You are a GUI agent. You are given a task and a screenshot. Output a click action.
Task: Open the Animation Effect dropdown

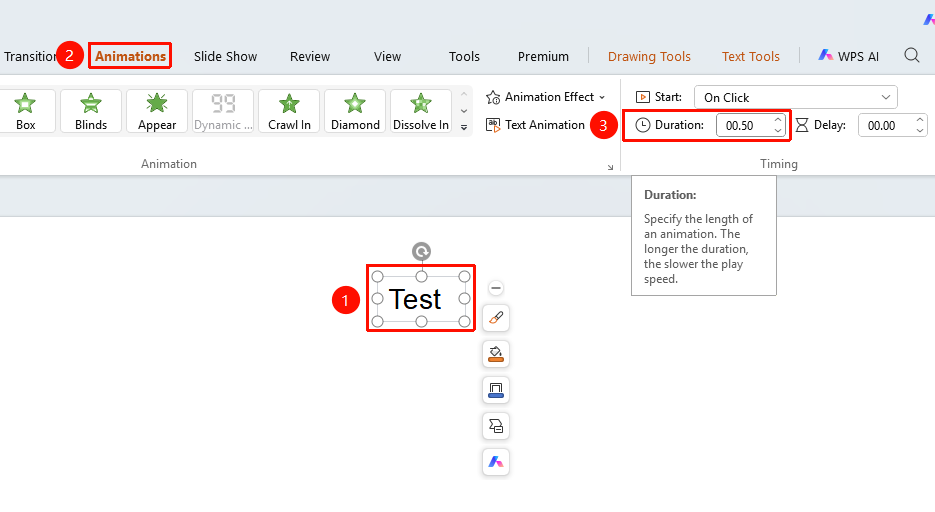click(x=546, y=97)
